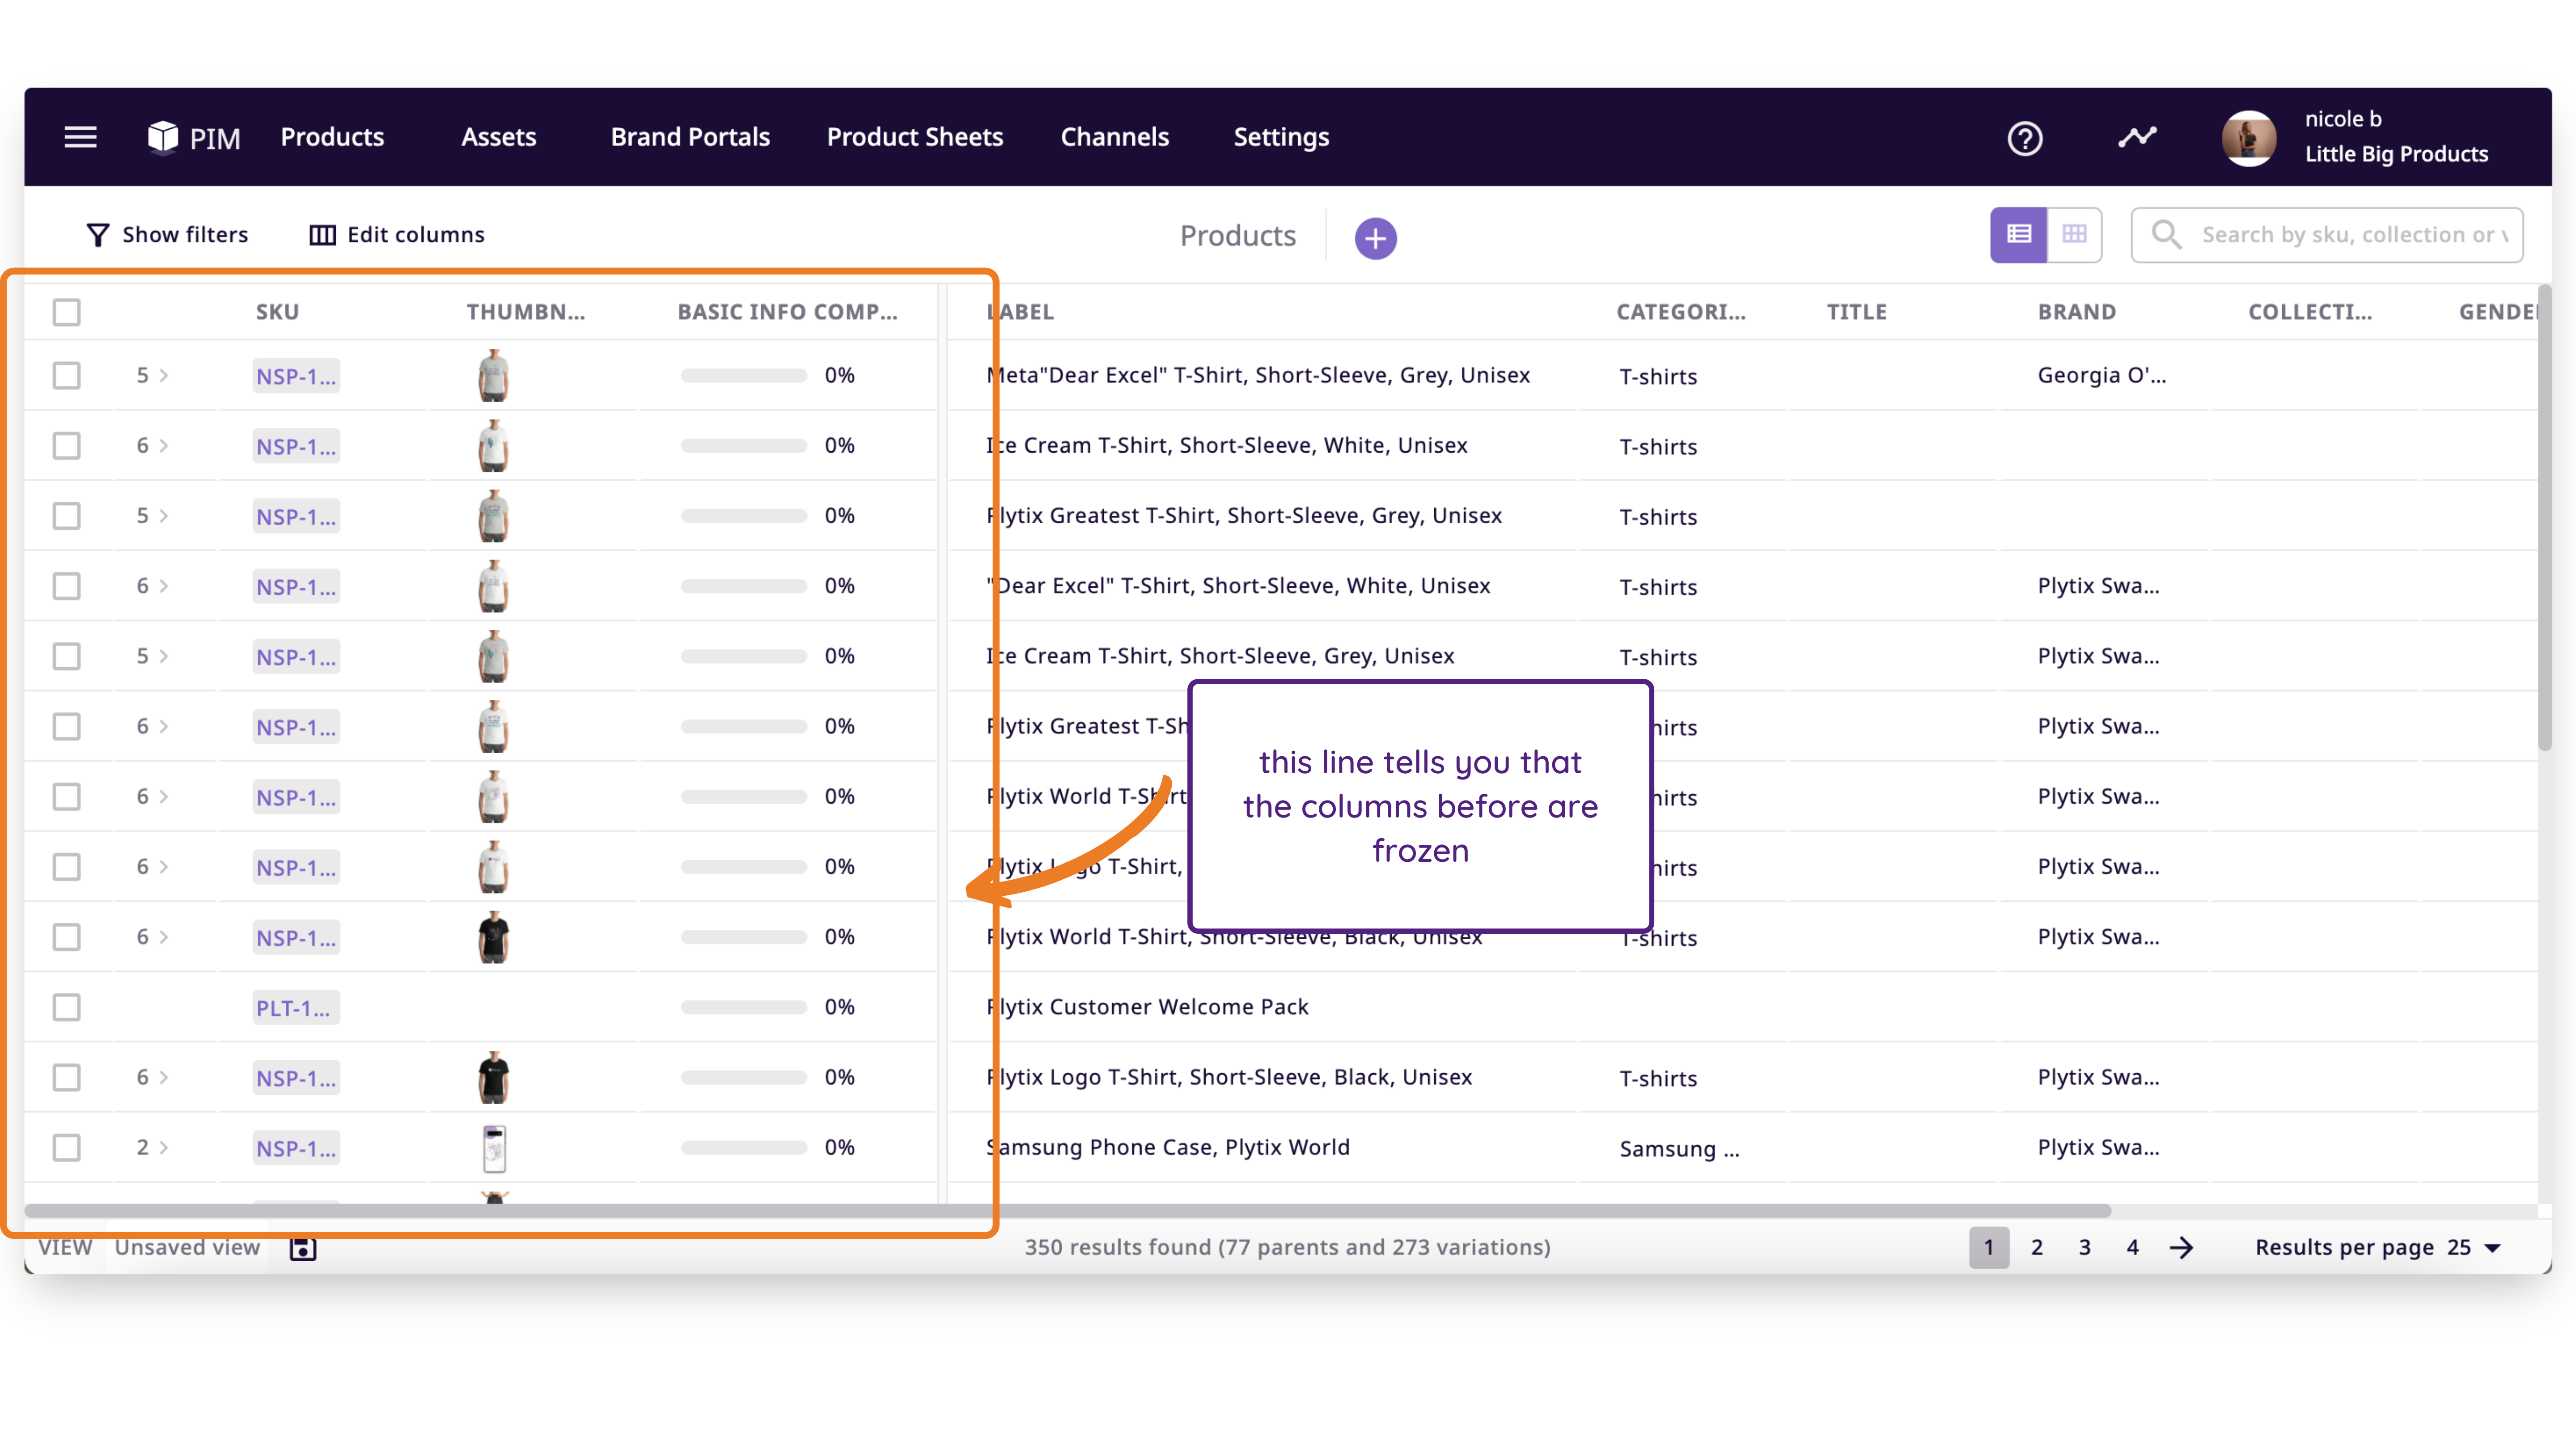Open thumbnail of Plytix Logo black T-shirt
The height and width of the screenshot is (1449, 2576).
click(493, 1078)
